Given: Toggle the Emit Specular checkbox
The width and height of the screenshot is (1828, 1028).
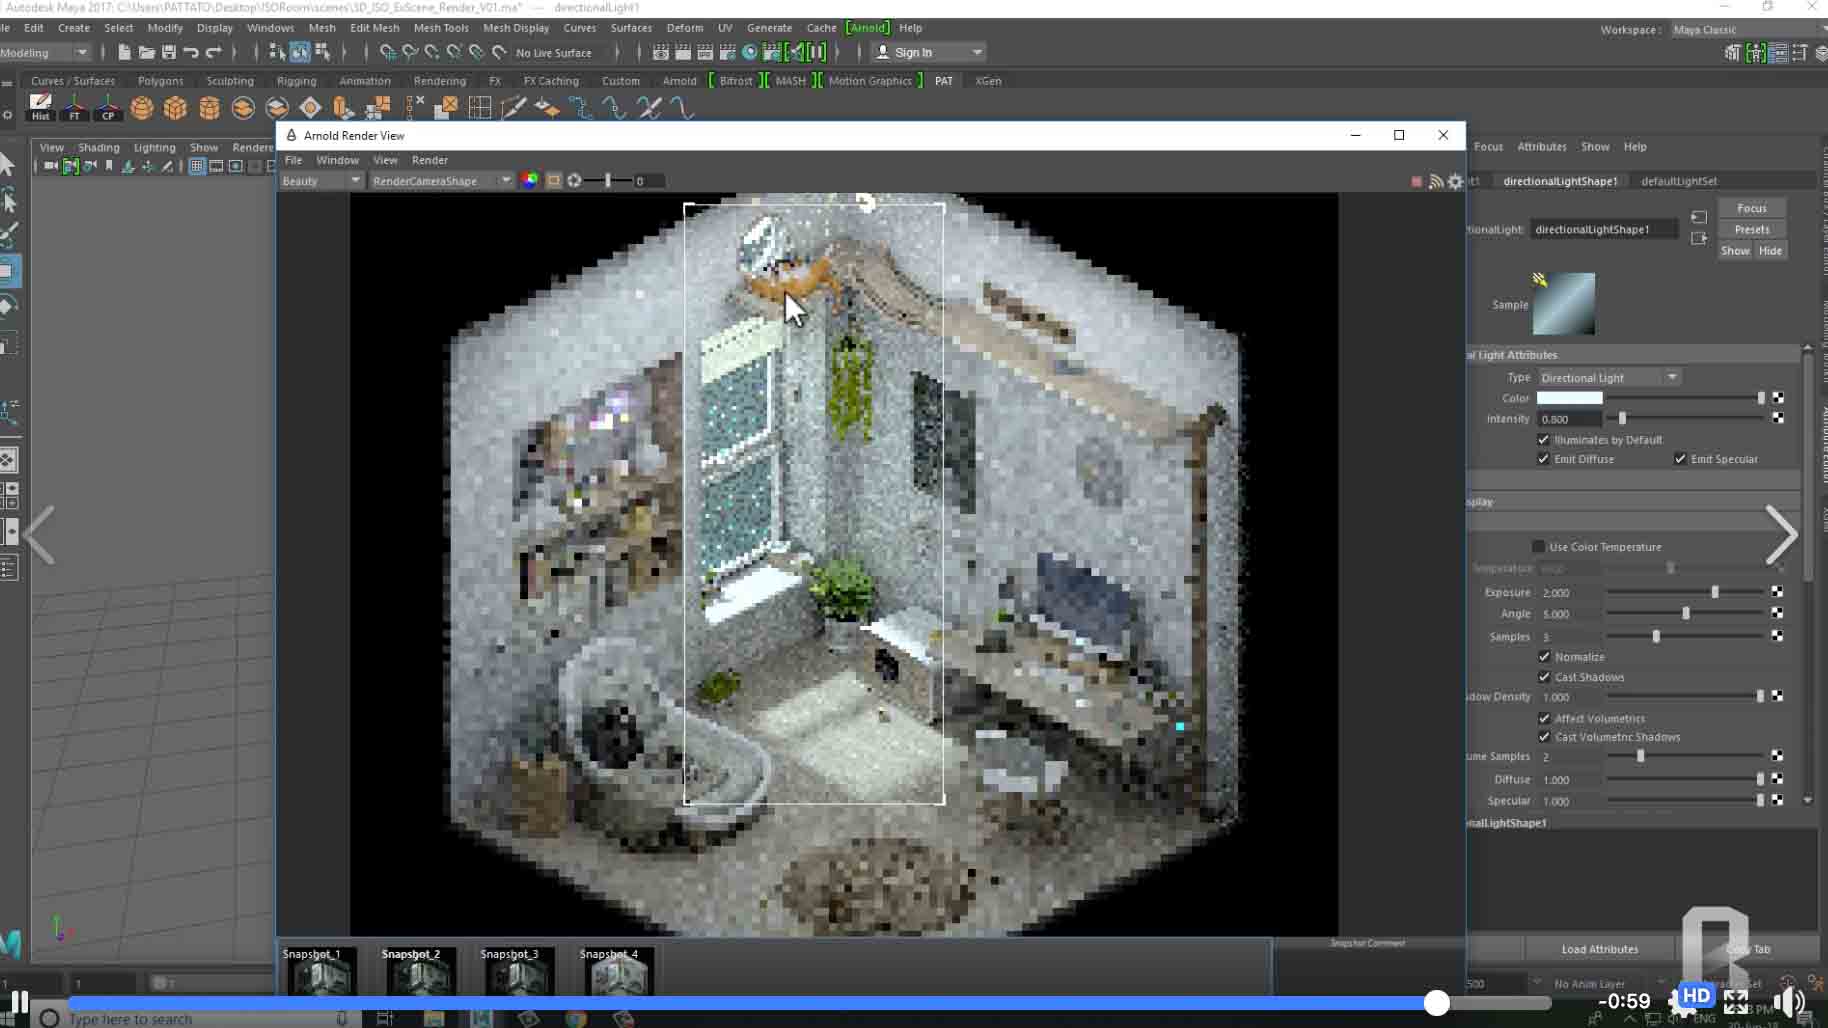Looking at the screenshot, I should coord(1680,459).
